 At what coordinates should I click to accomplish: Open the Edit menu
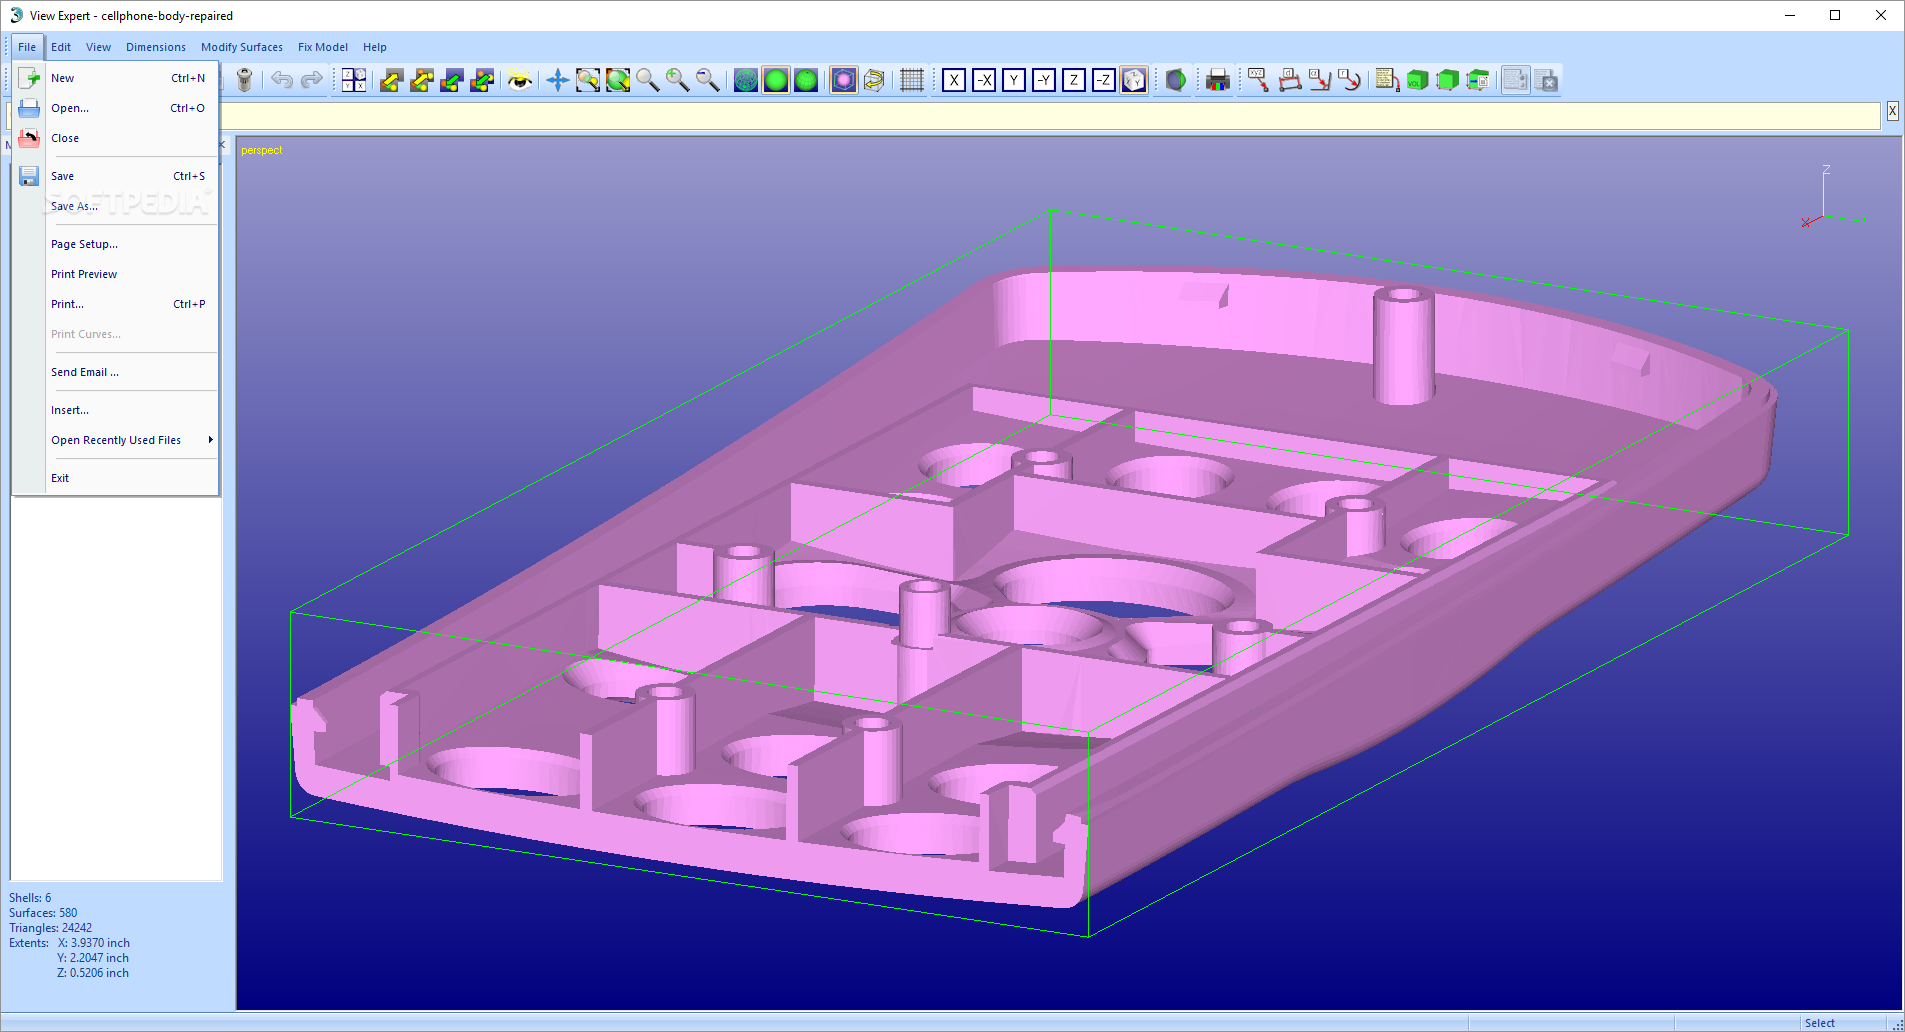point(61,47)
